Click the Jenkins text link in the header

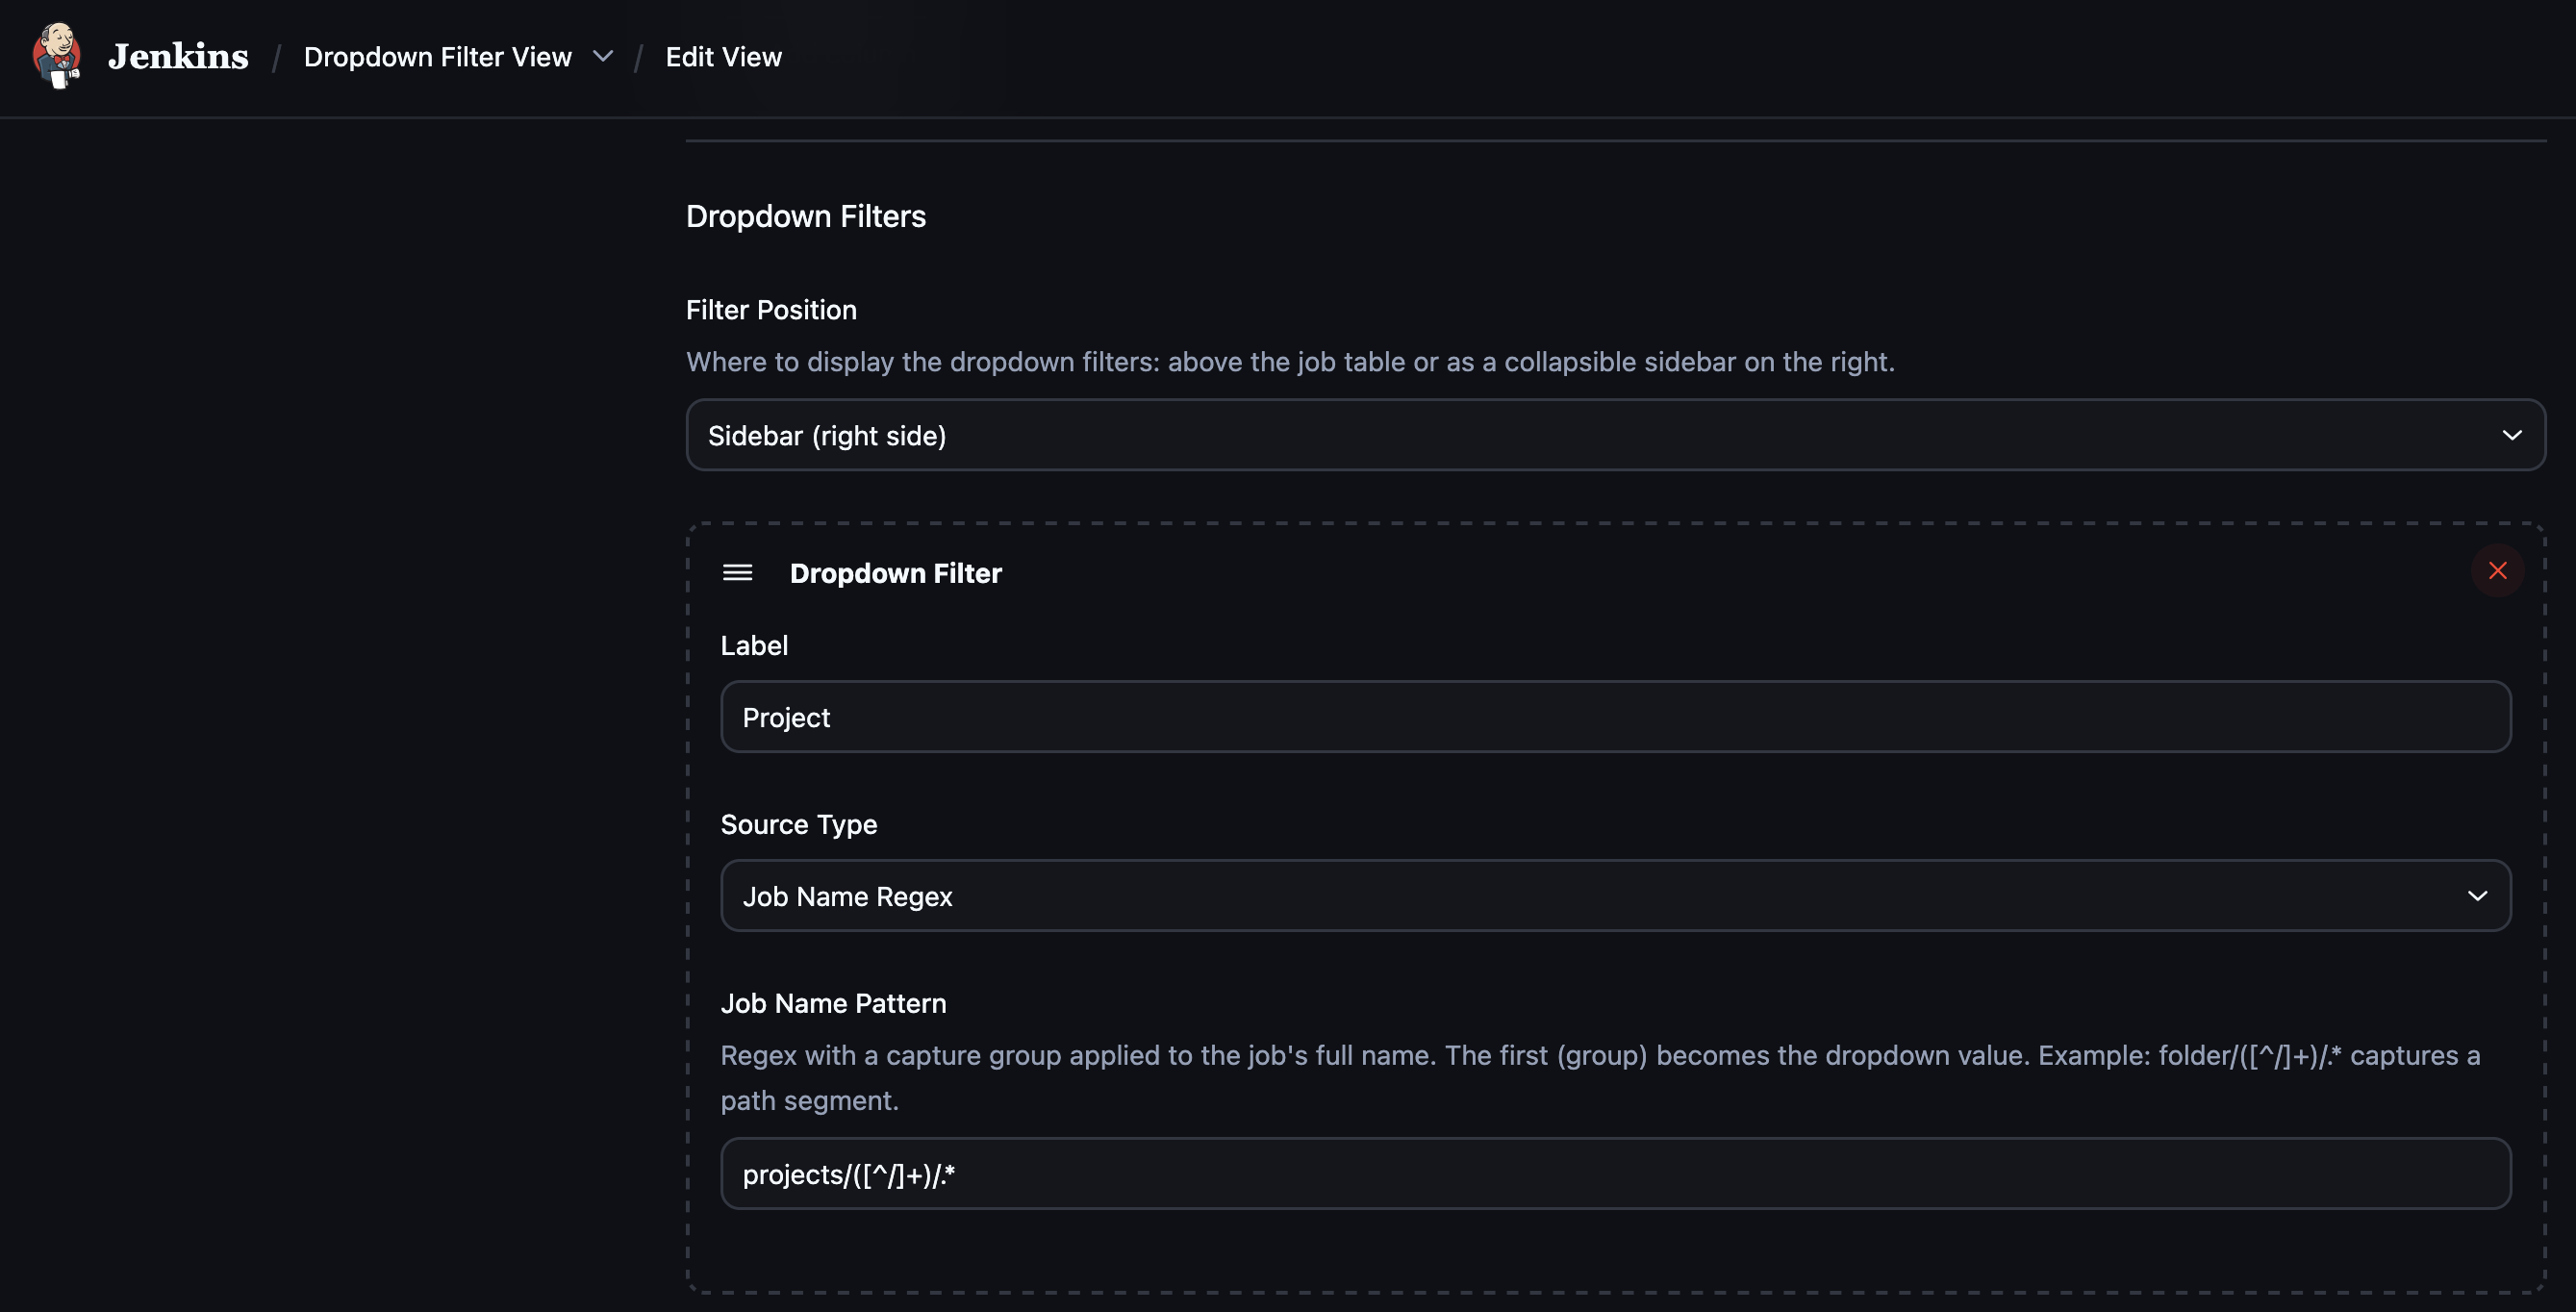pyautogui.click(x=177, y=56)
